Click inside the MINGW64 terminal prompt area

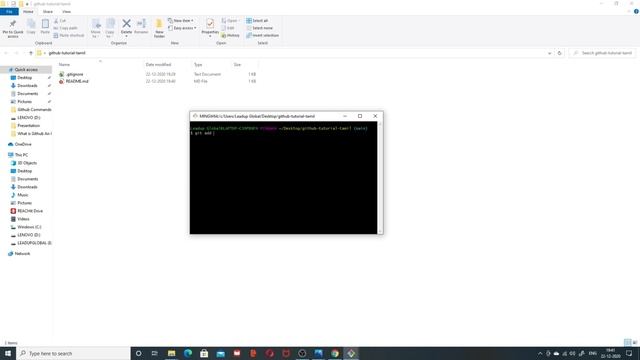tap(283, 178)
